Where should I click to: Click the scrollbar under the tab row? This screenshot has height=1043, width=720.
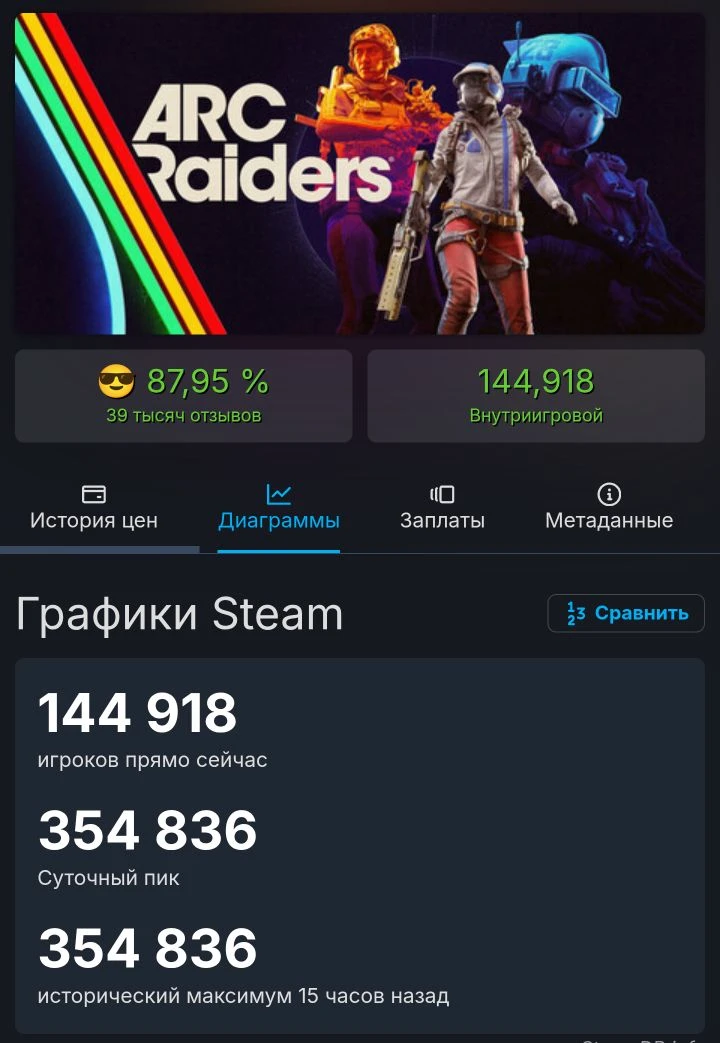click(x=100, y=549)
